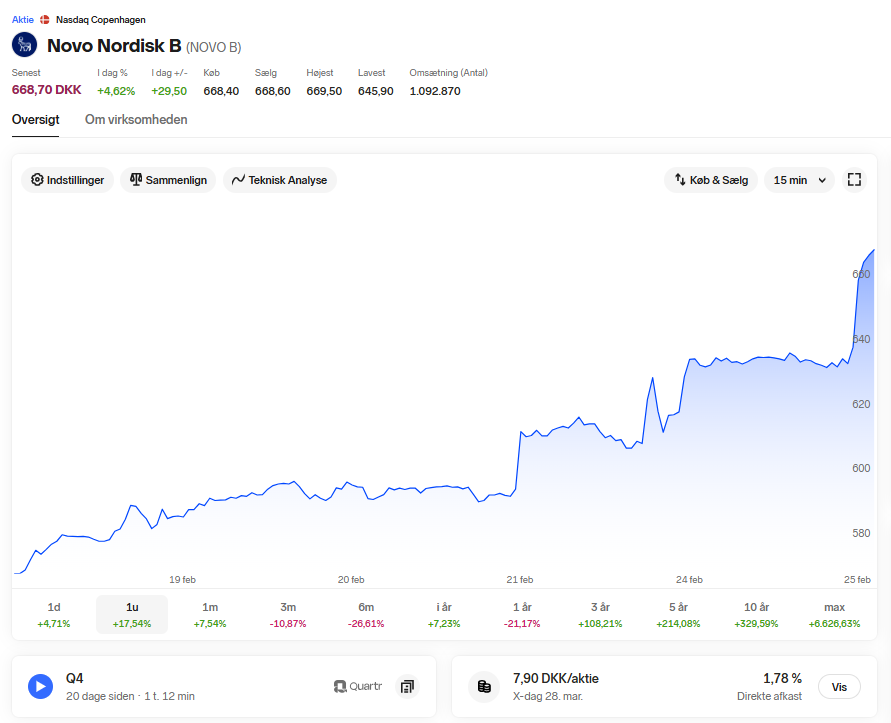Image resolution: width=891 pixels, height=723 pixels.
Task: Select the 1u time range
Action: pos(132,614)
